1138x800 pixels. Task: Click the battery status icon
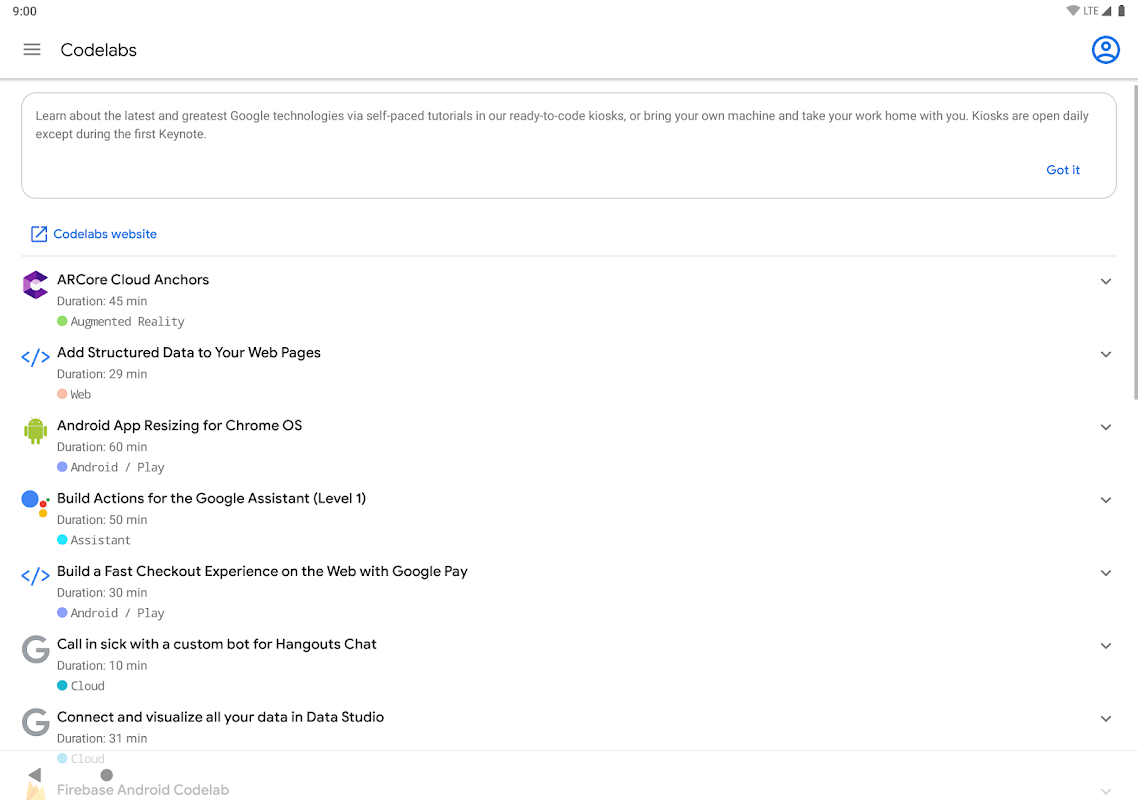click(1121, 11)
